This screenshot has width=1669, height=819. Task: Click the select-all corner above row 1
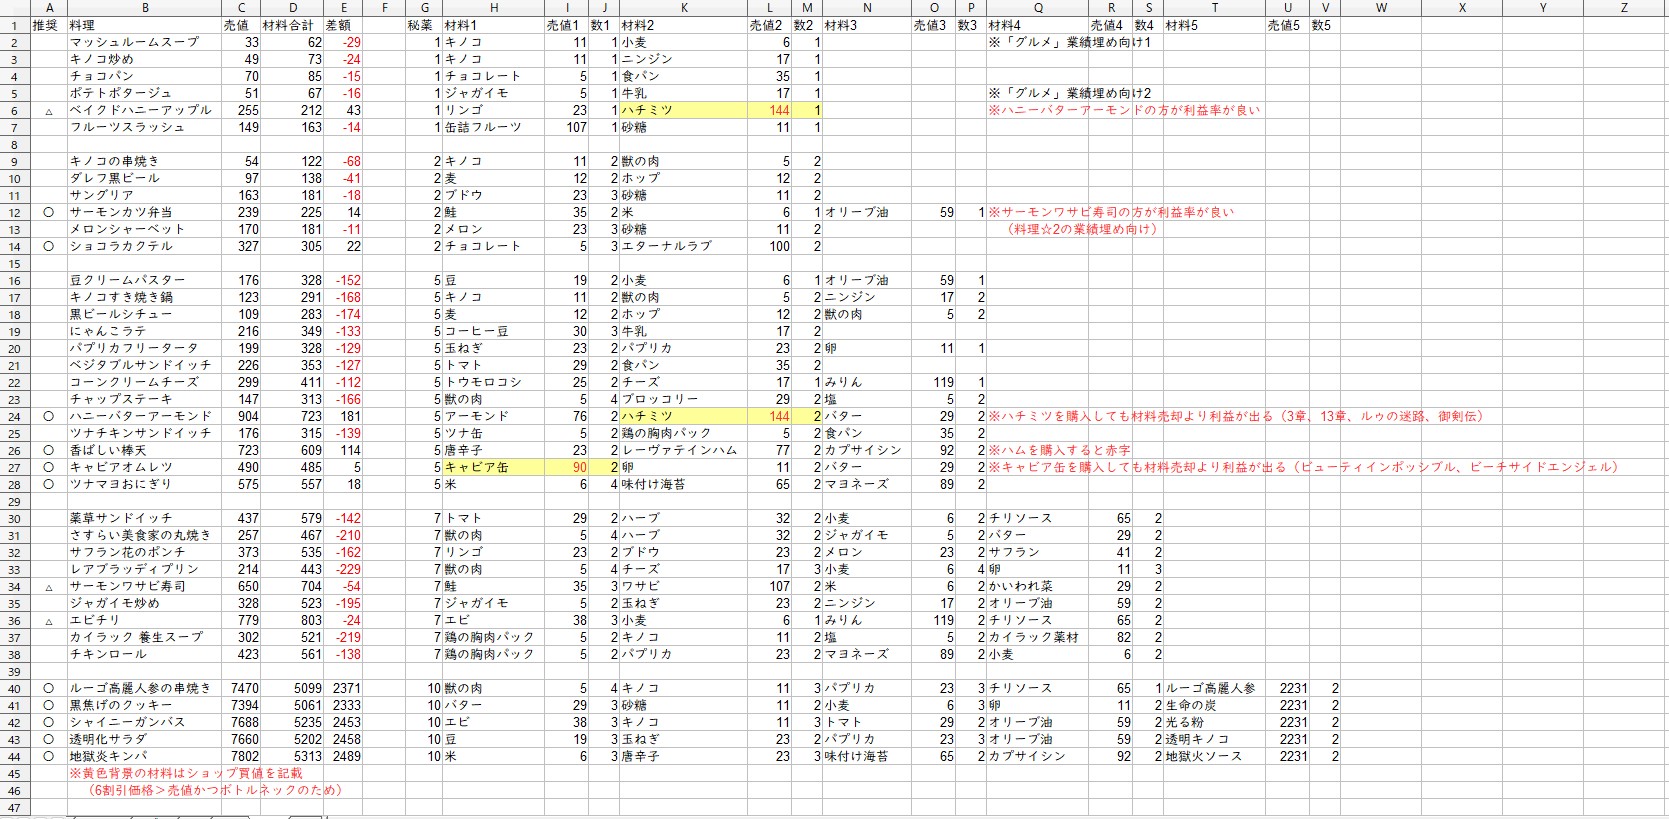[14, 8]
